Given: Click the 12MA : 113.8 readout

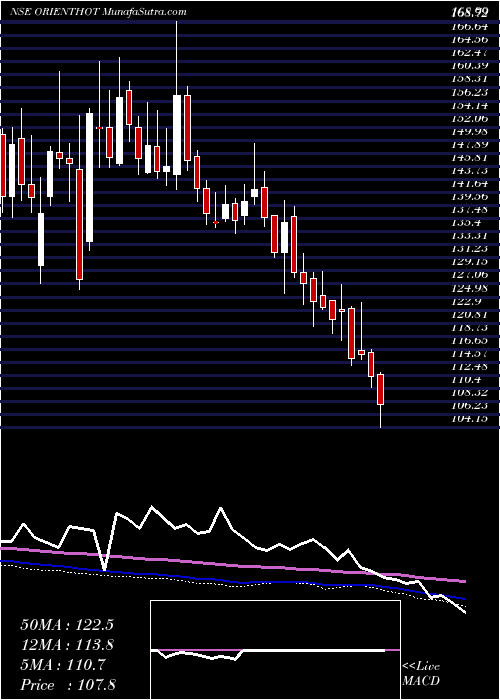Looking at the screenshot, I should (x=67, y=645).
